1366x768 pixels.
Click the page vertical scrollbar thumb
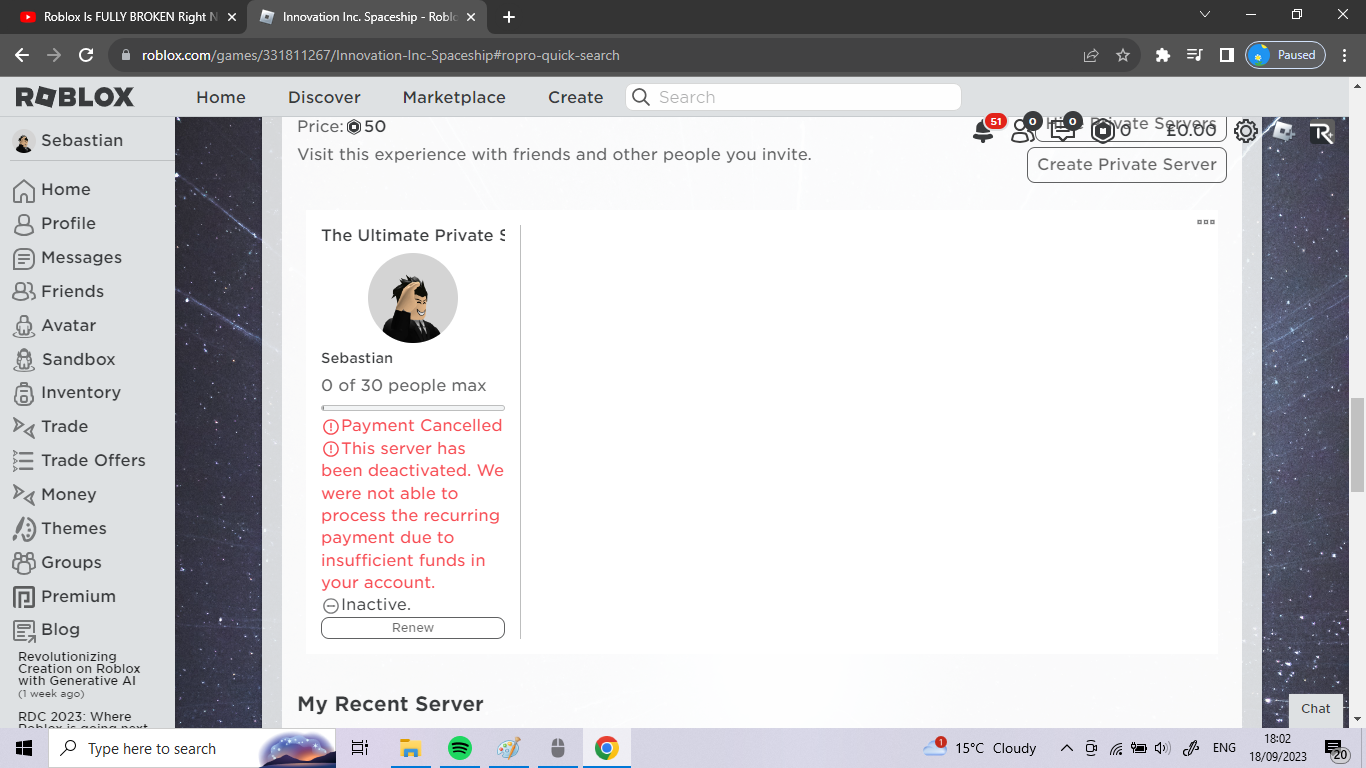(1357, 445)
